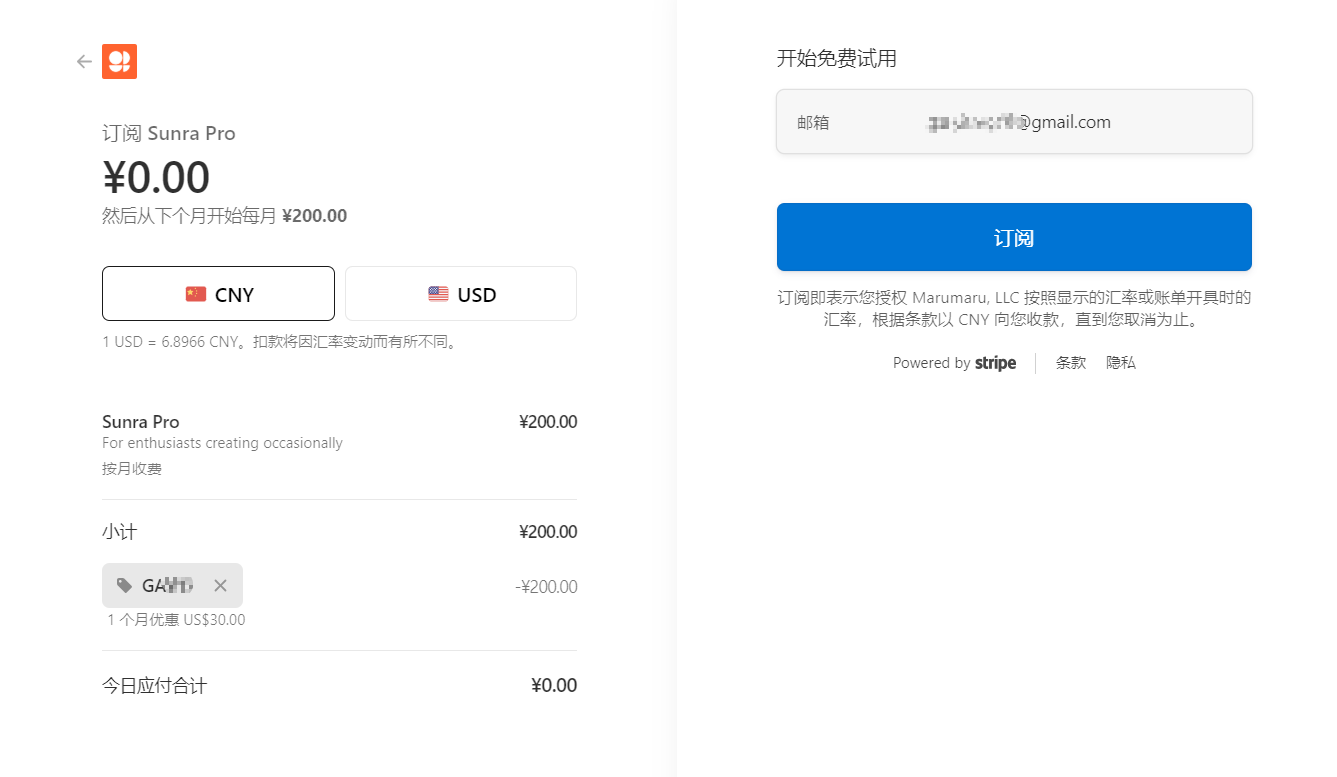
Task: Open the 隐私 privacy link
Action: tap(1121, 363)
